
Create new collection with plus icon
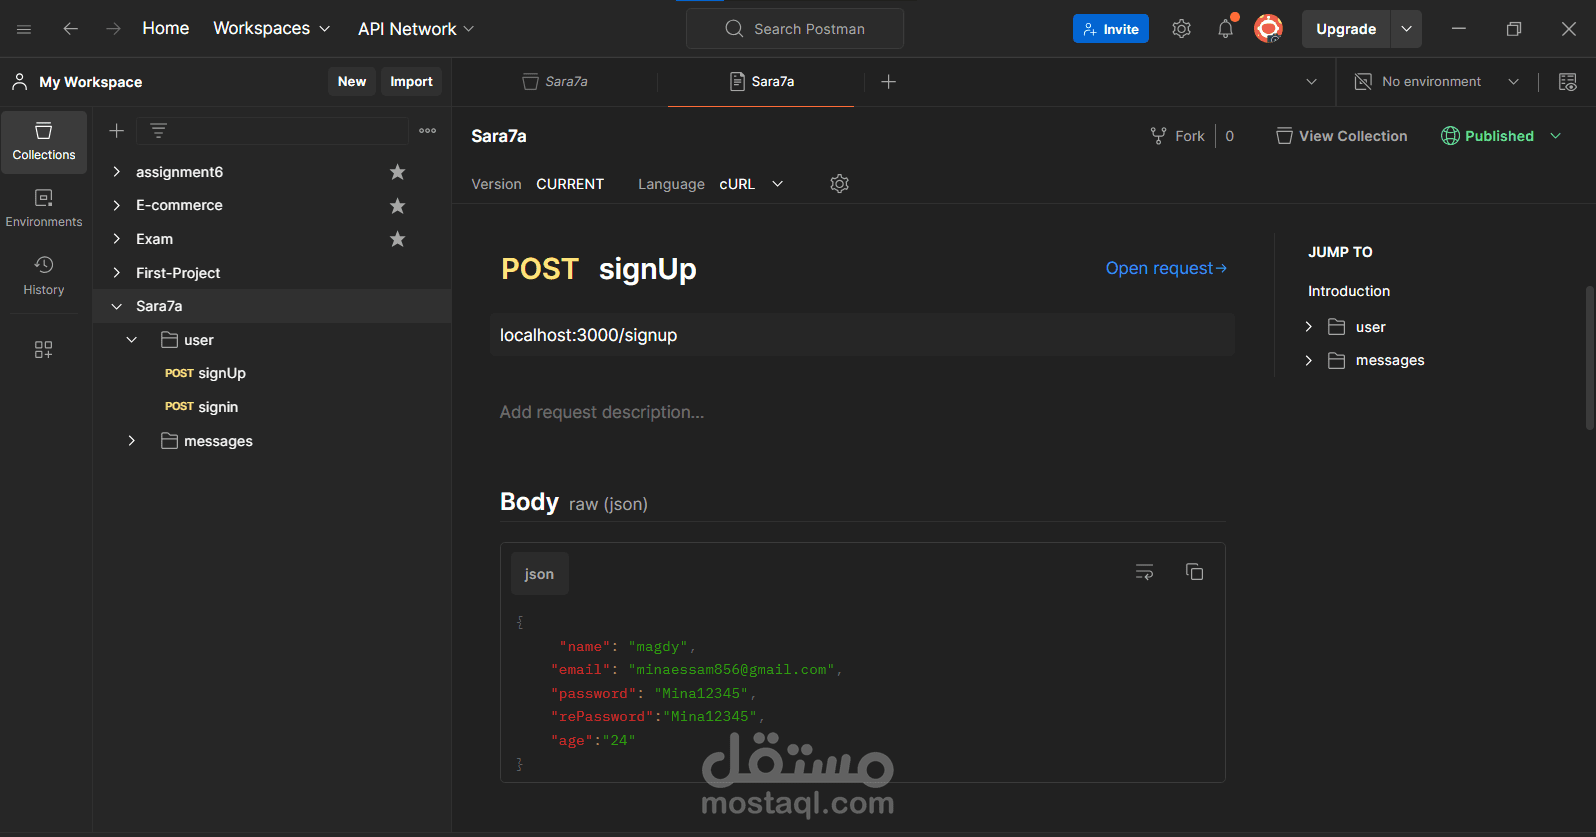[116, 131]
